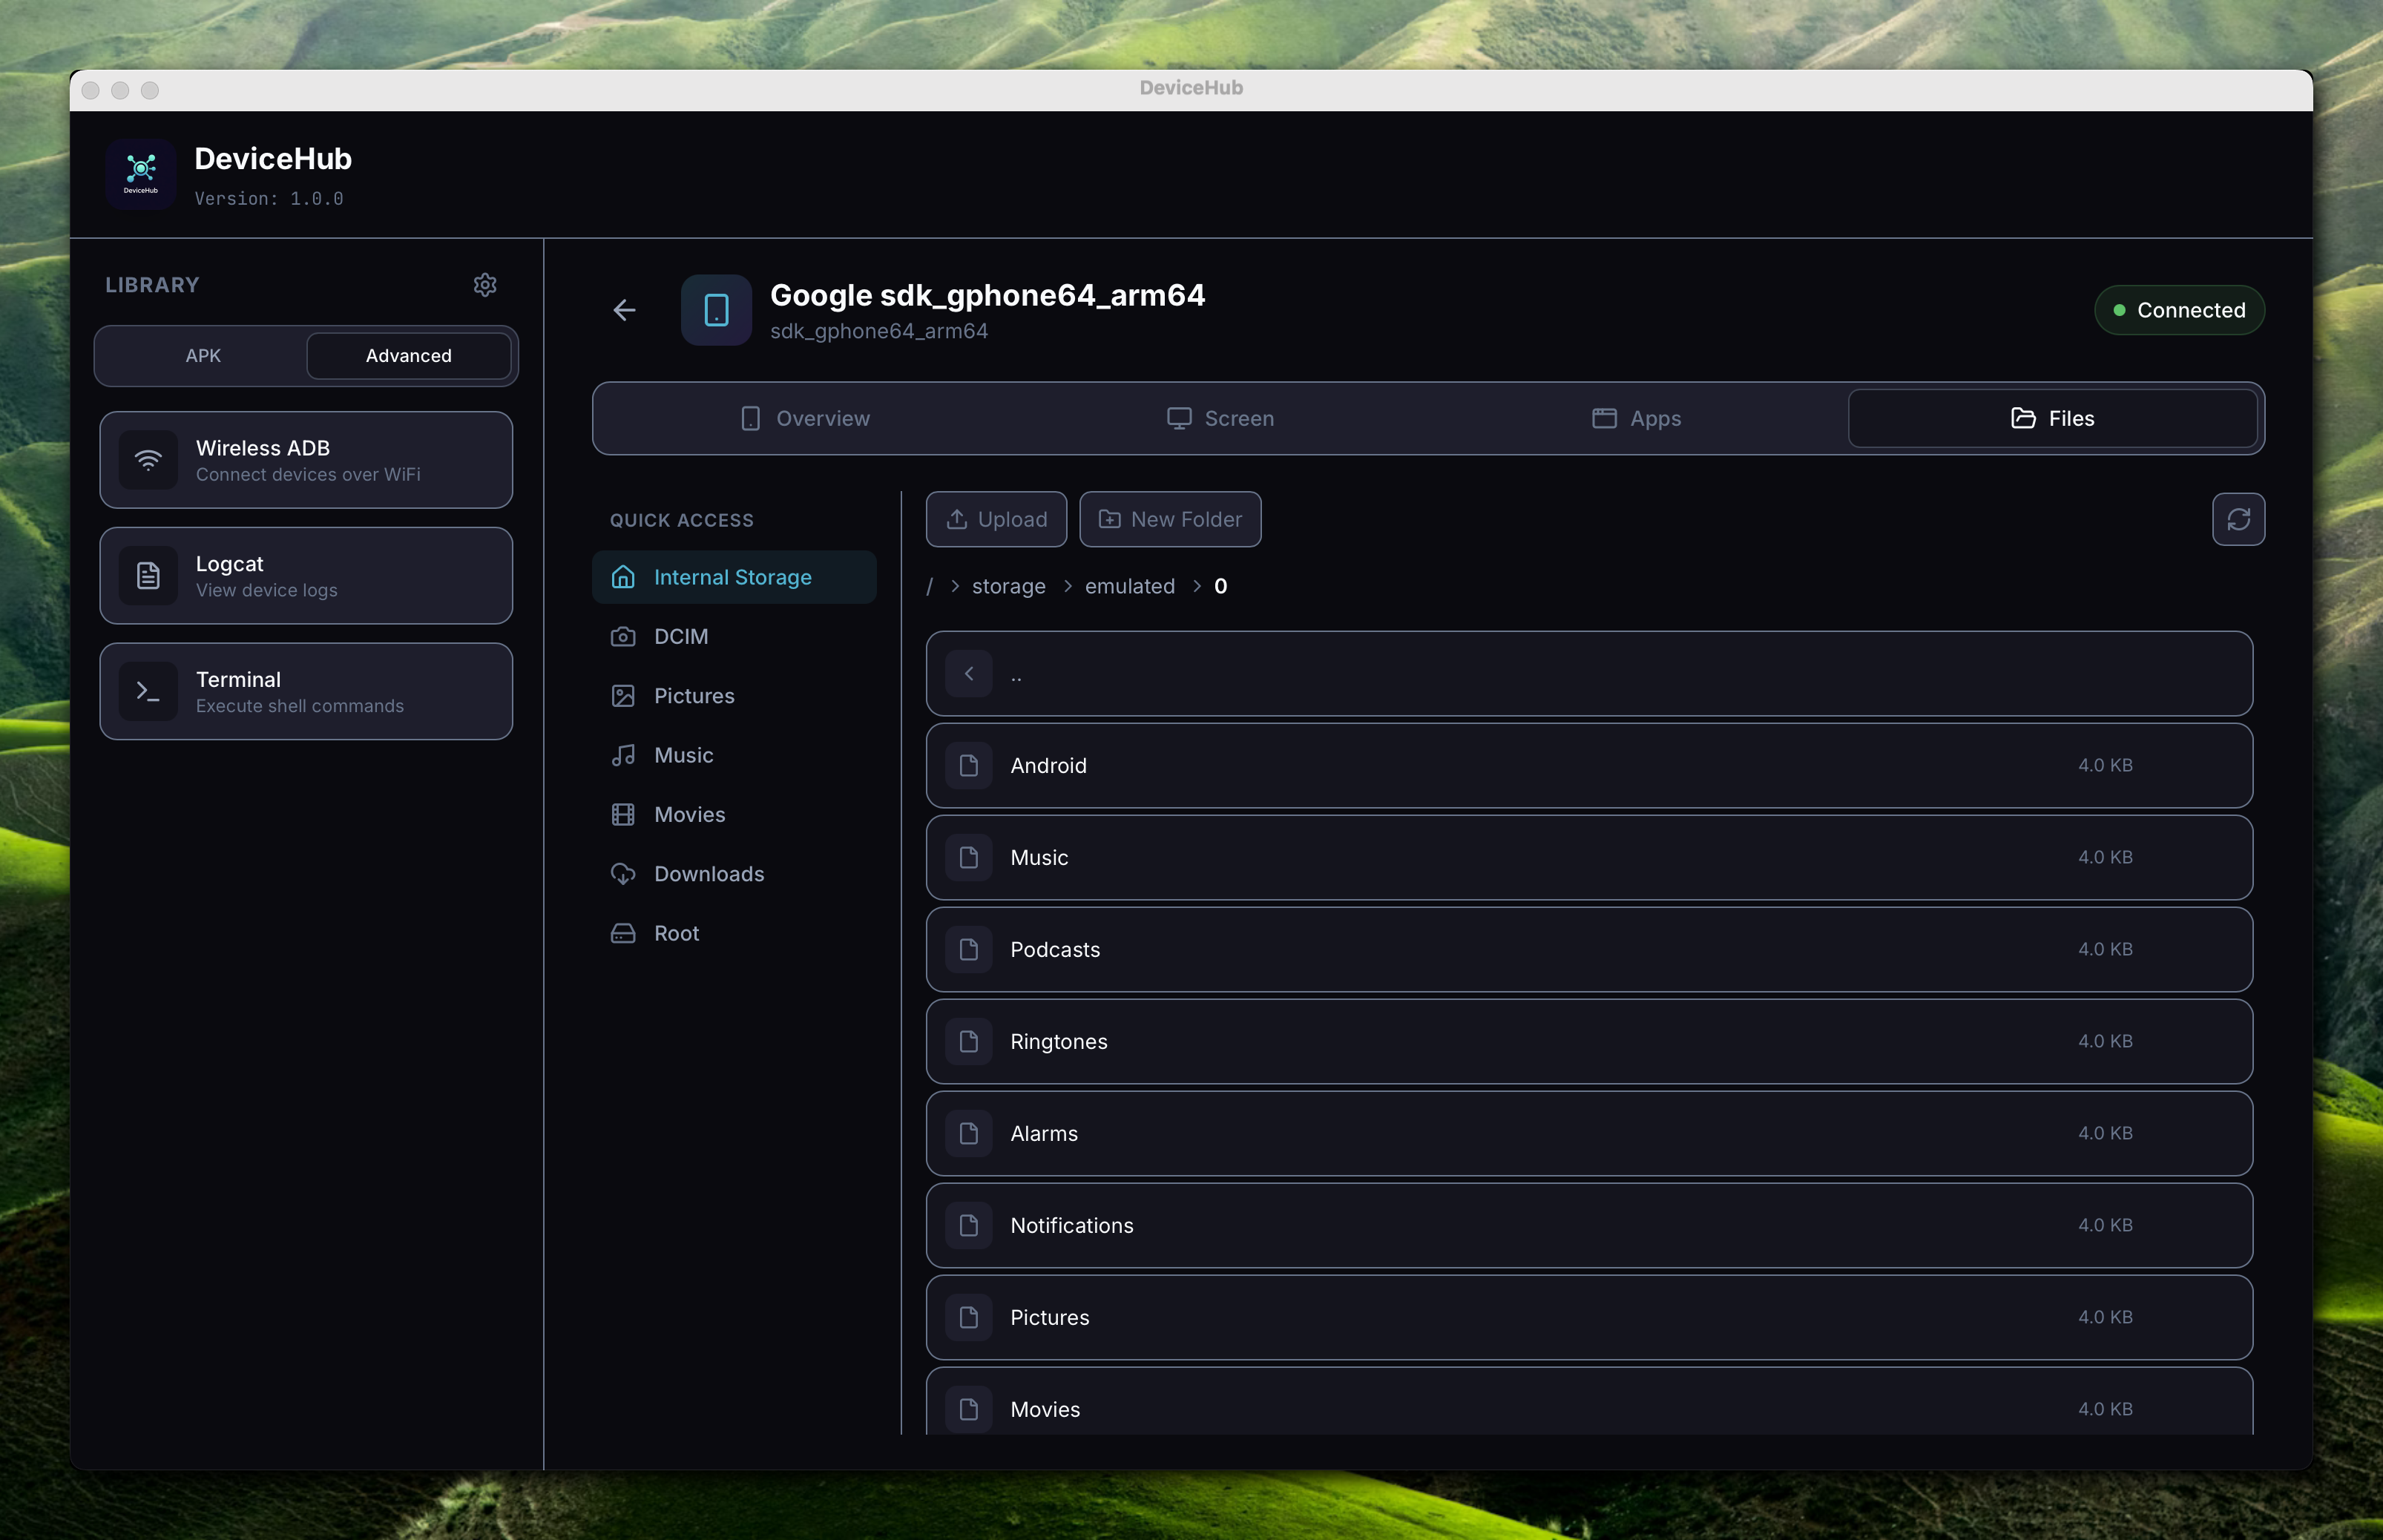Viewport: 2383px width, 1540px height.
Task: Open Downloads from the Quick Access list
Action: click(x=708, y=874)
